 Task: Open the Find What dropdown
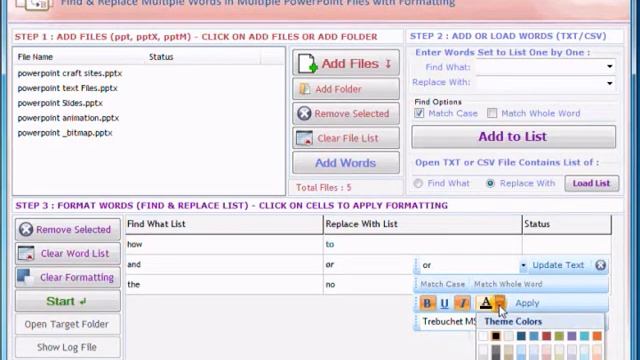pyautogui.click(x=609, y=67)
